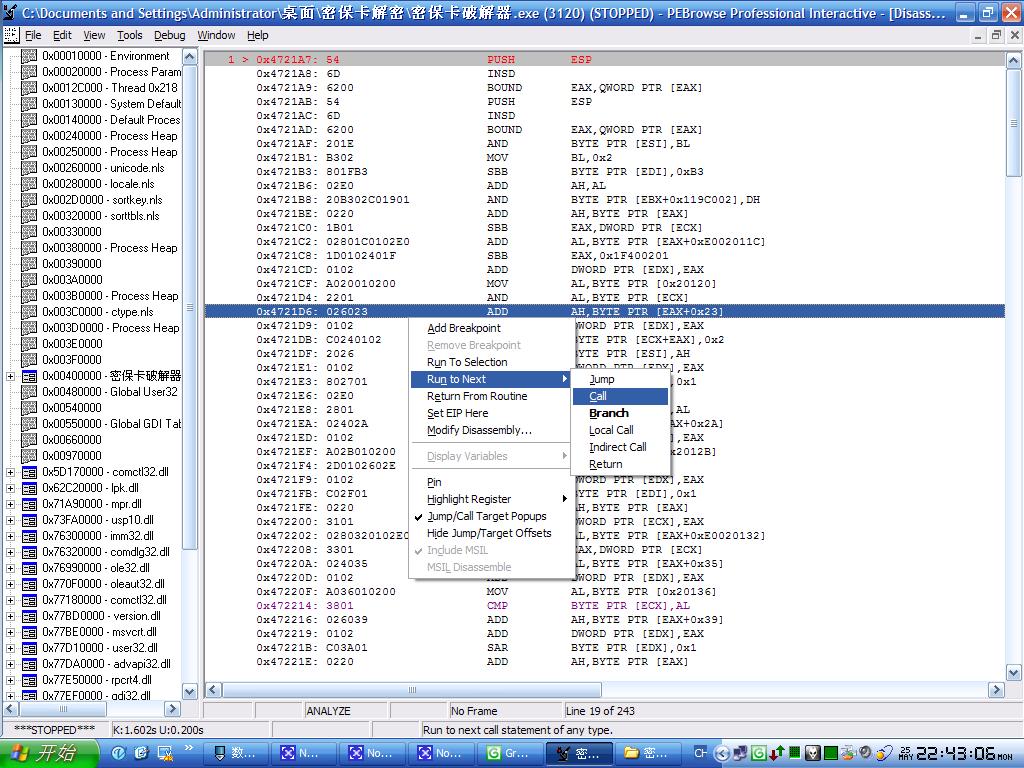Screen dimensions: 1024x768
Task: Expand the msvcrt.dll tree node
Action: pos(10,632)
